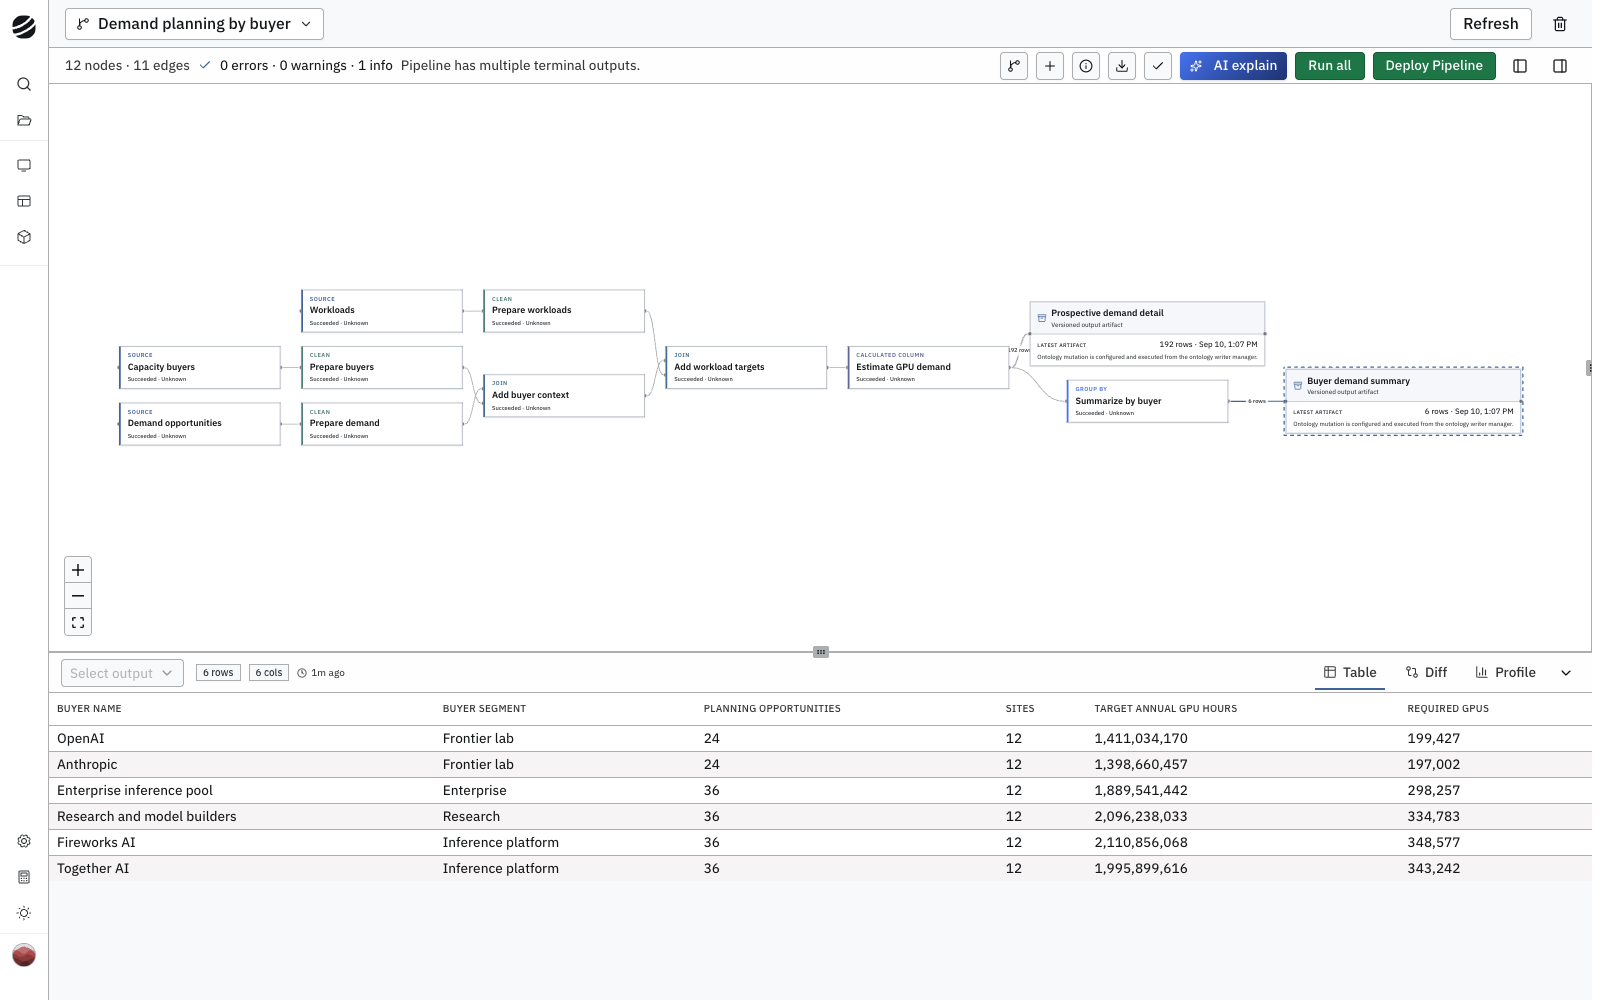Select the Prepare demand clean node
This screenshot has width=1600, height=1000.
pos(382,424)
